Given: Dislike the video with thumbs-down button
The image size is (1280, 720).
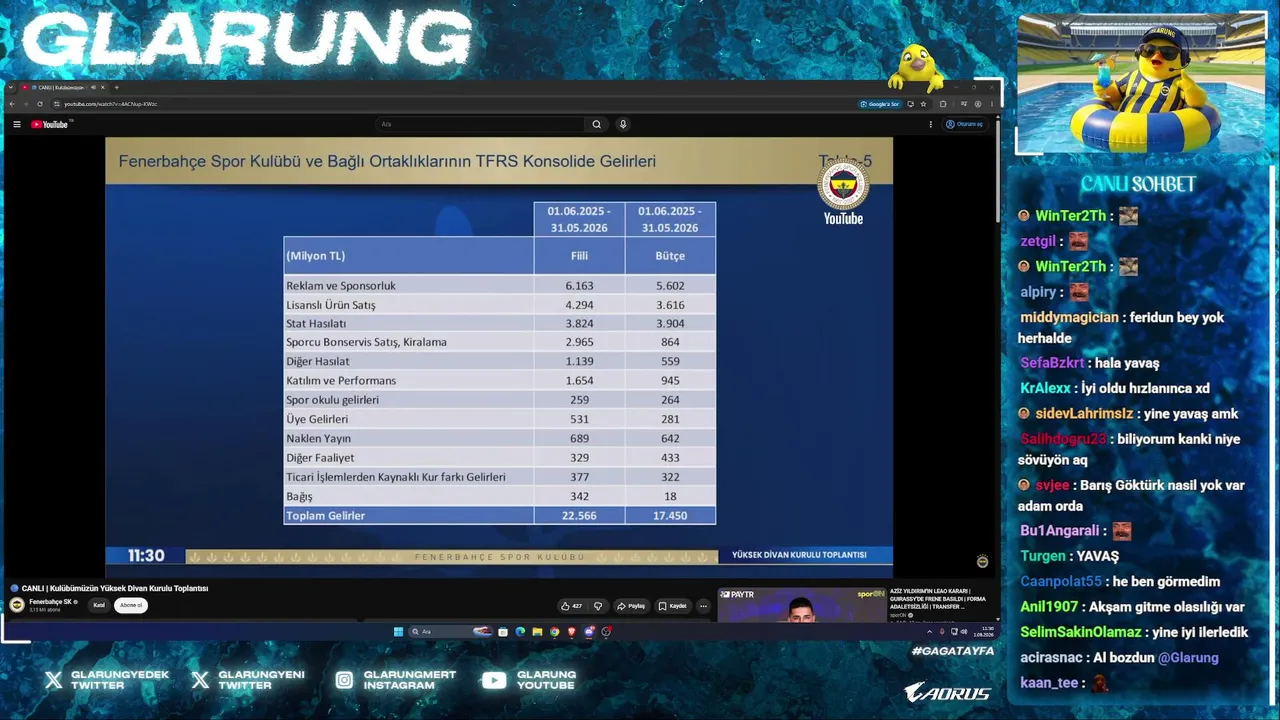Looking at the screenshot, I should (598, 606).
